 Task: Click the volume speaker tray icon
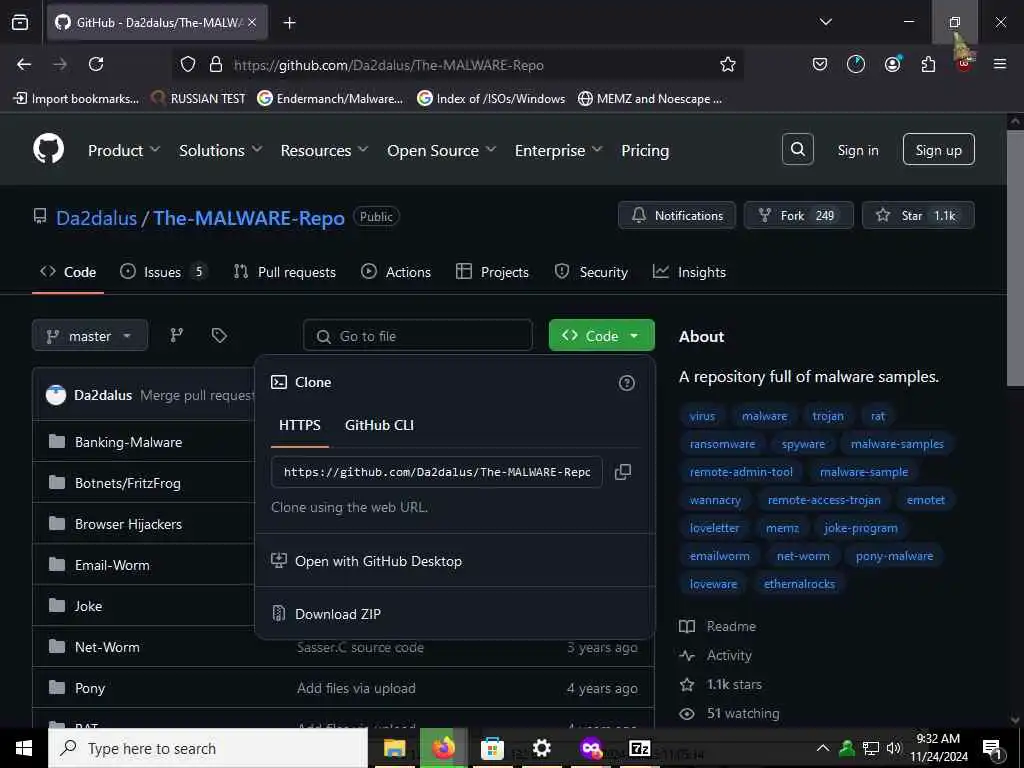click(x=894, y=748)
